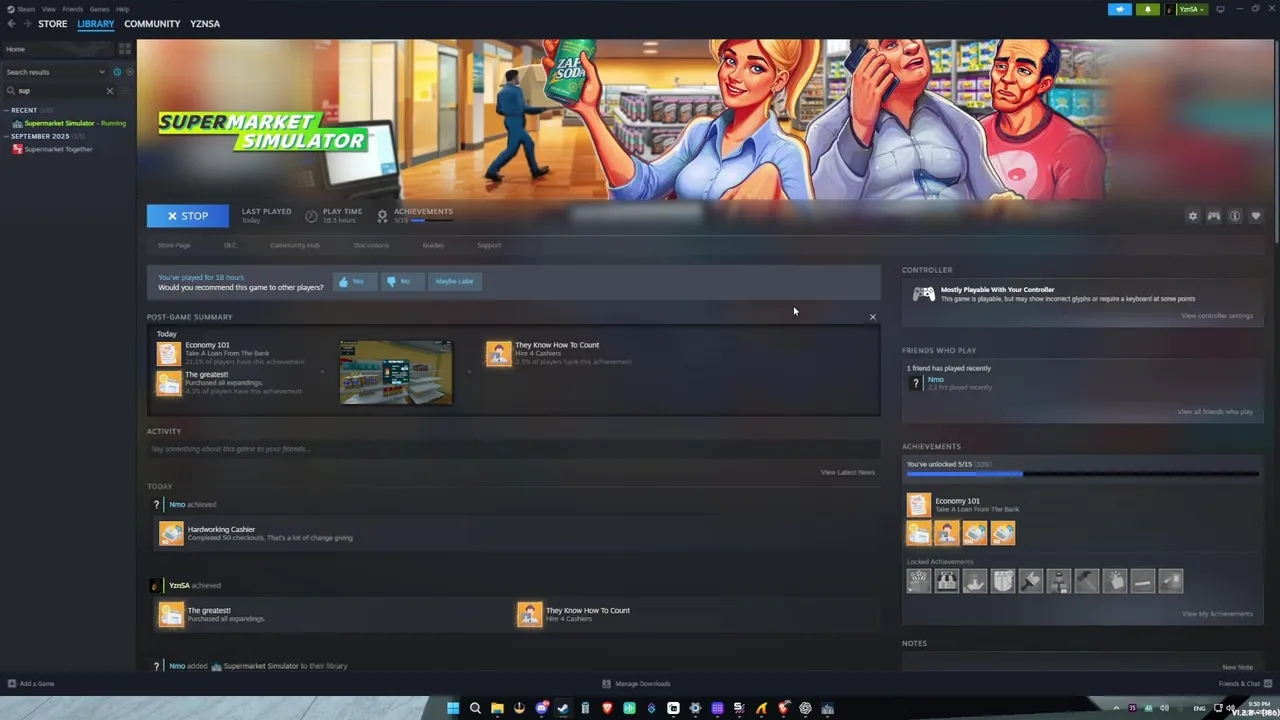The height and width of the screenshot is (720, 1280).
Task: Open the post-game screenshot thumbnail
Action: 396,373
